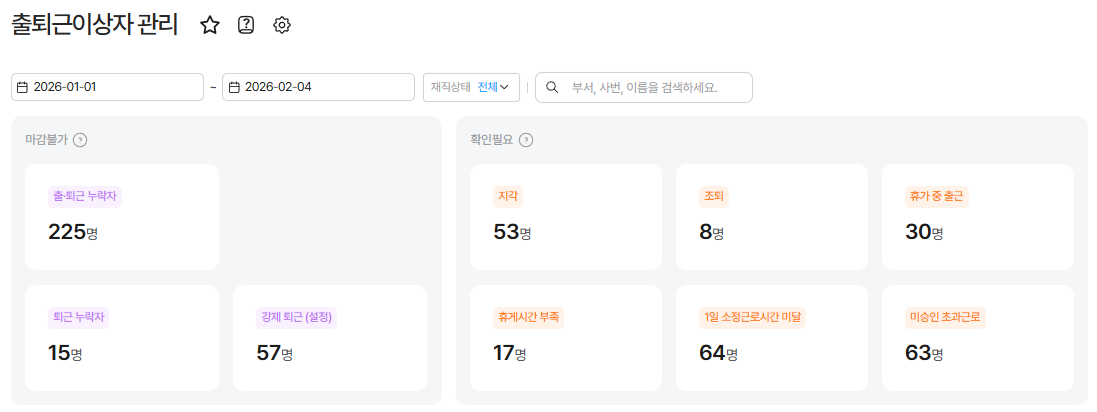The width and height of the screenshot is (1097, 412).
Task: Click the end date calendar icon
Action: (234, 87)
